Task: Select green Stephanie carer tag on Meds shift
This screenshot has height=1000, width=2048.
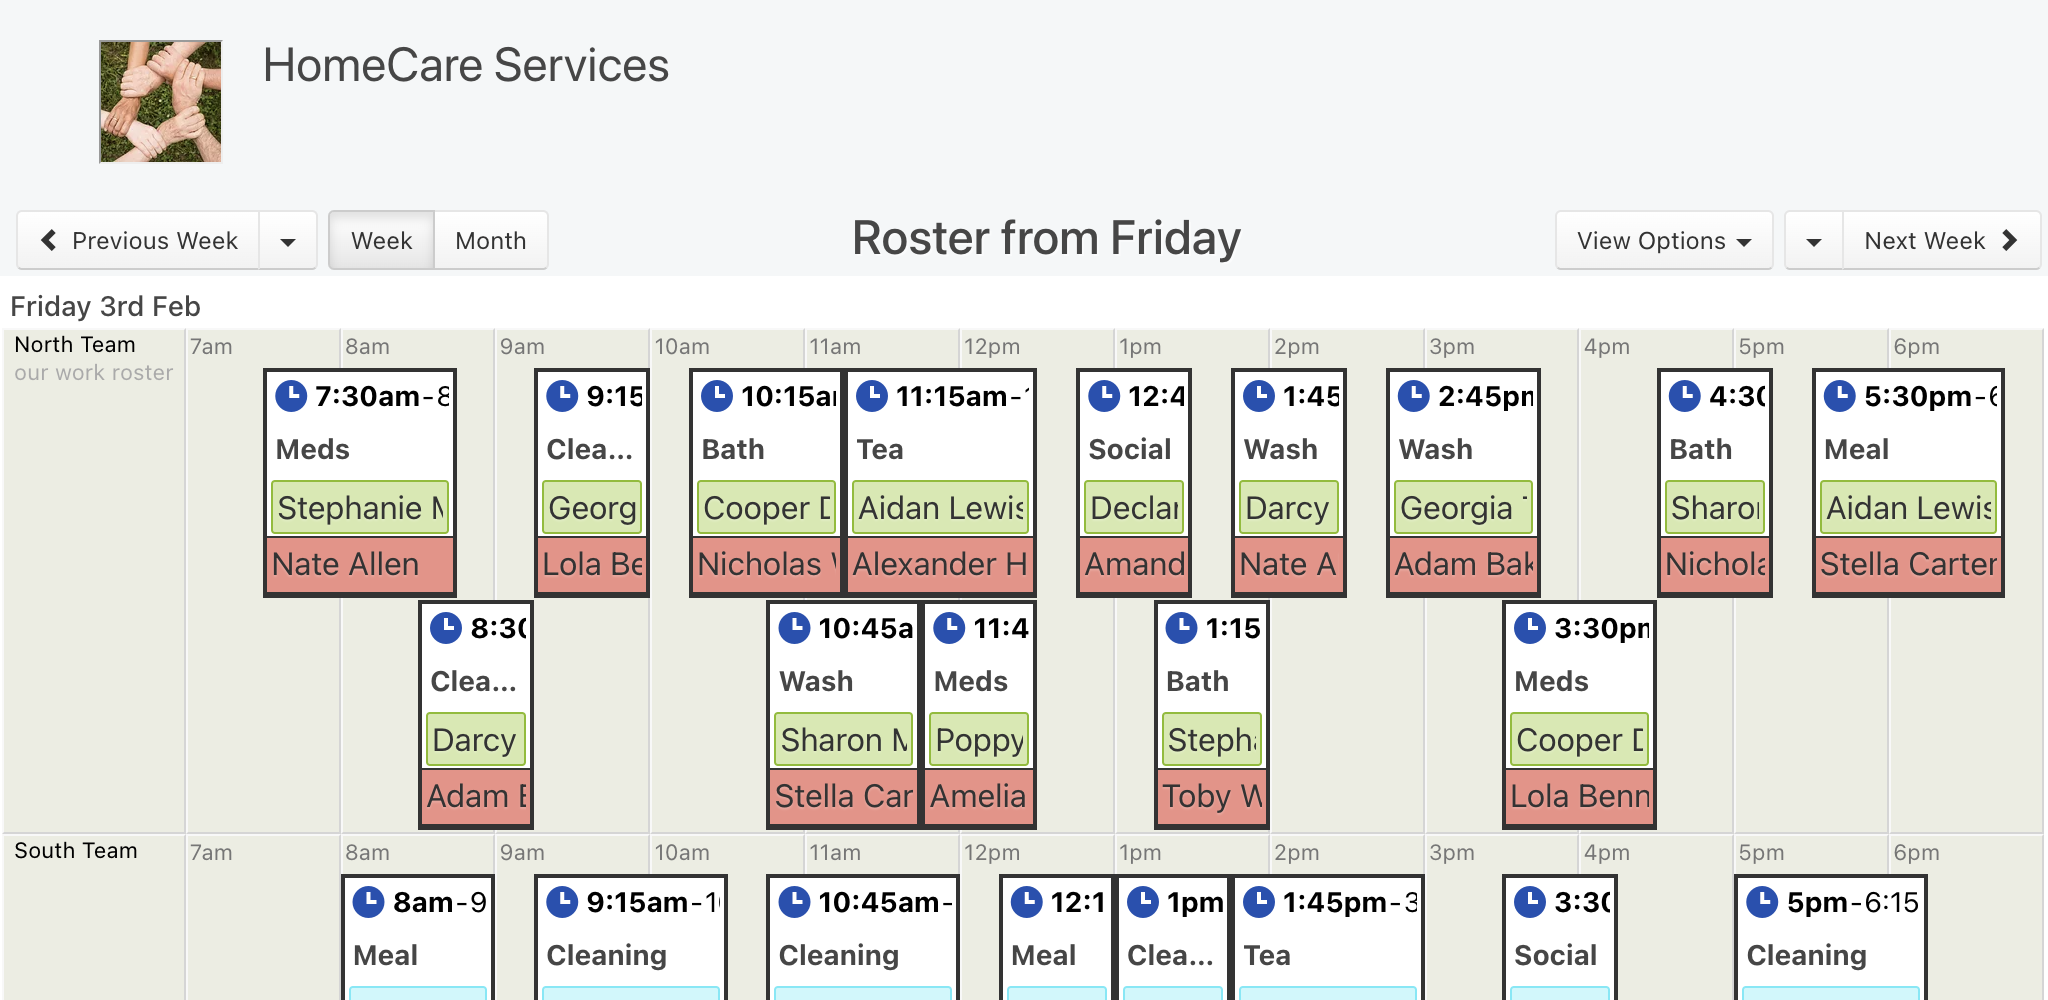Action: (361, 508)
